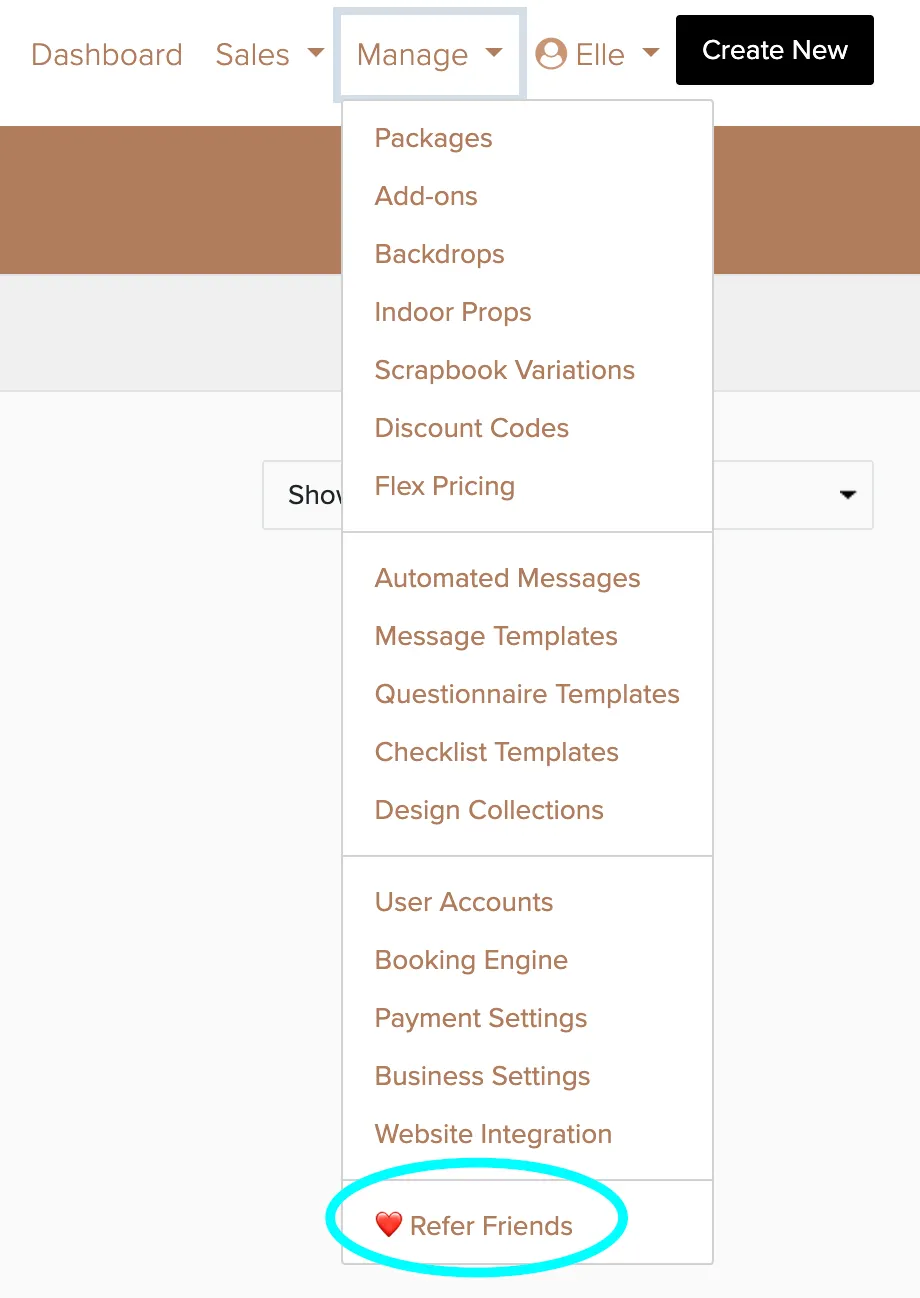
Task: Open the Booking Engine settings
Action: [471, 960]
